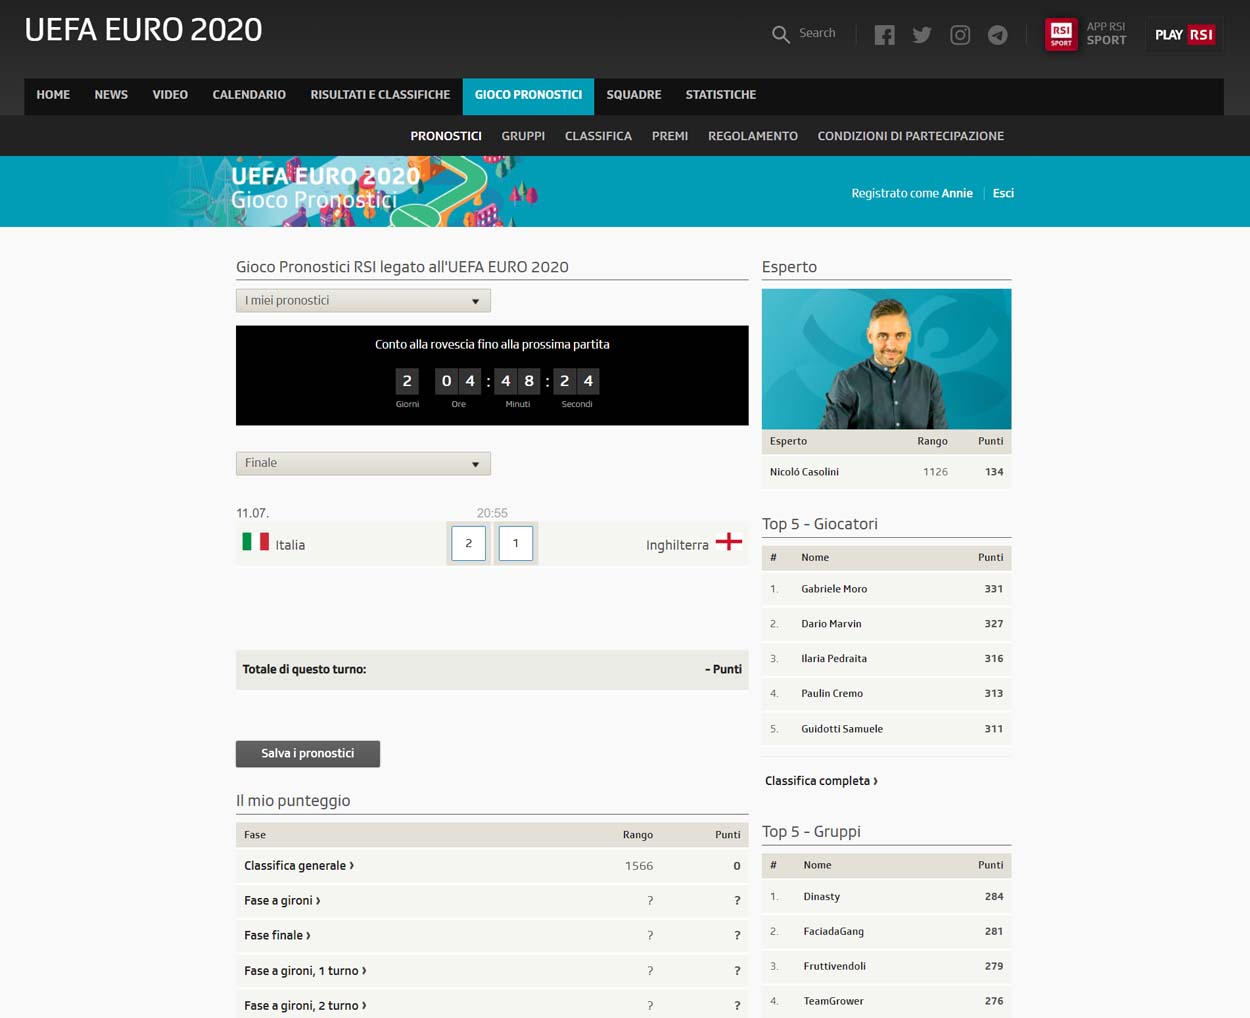Screen dimensions: 1250x1018
Task: Select player Paulin Cremo row
Action: tap(886, 694)
